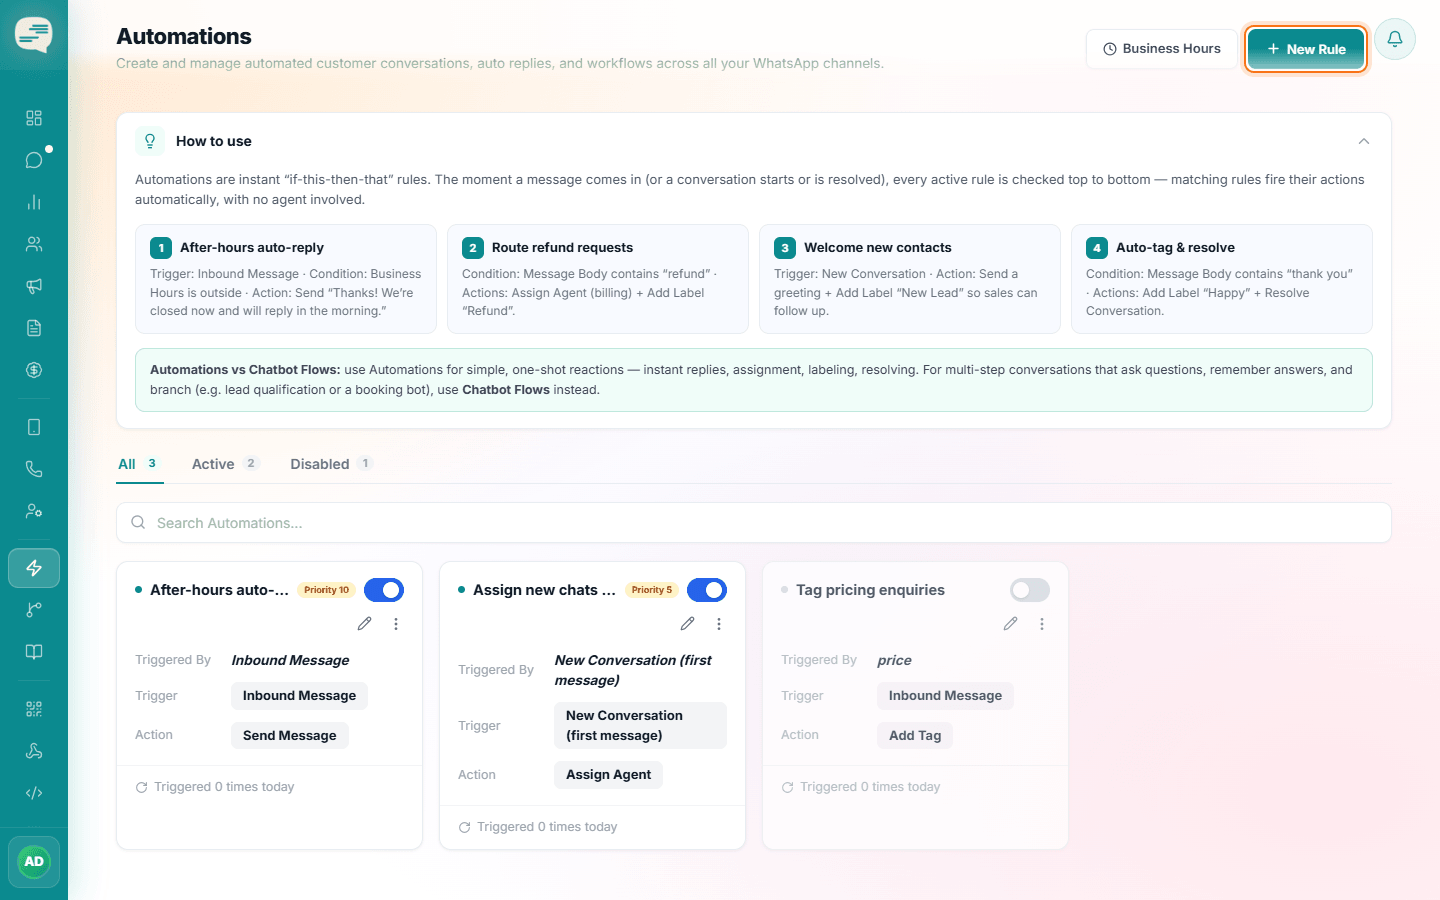Click the app logo in the sidebar
This screenshot has height=900, width=1440.
pyautogui.click(x=34, y=35)
